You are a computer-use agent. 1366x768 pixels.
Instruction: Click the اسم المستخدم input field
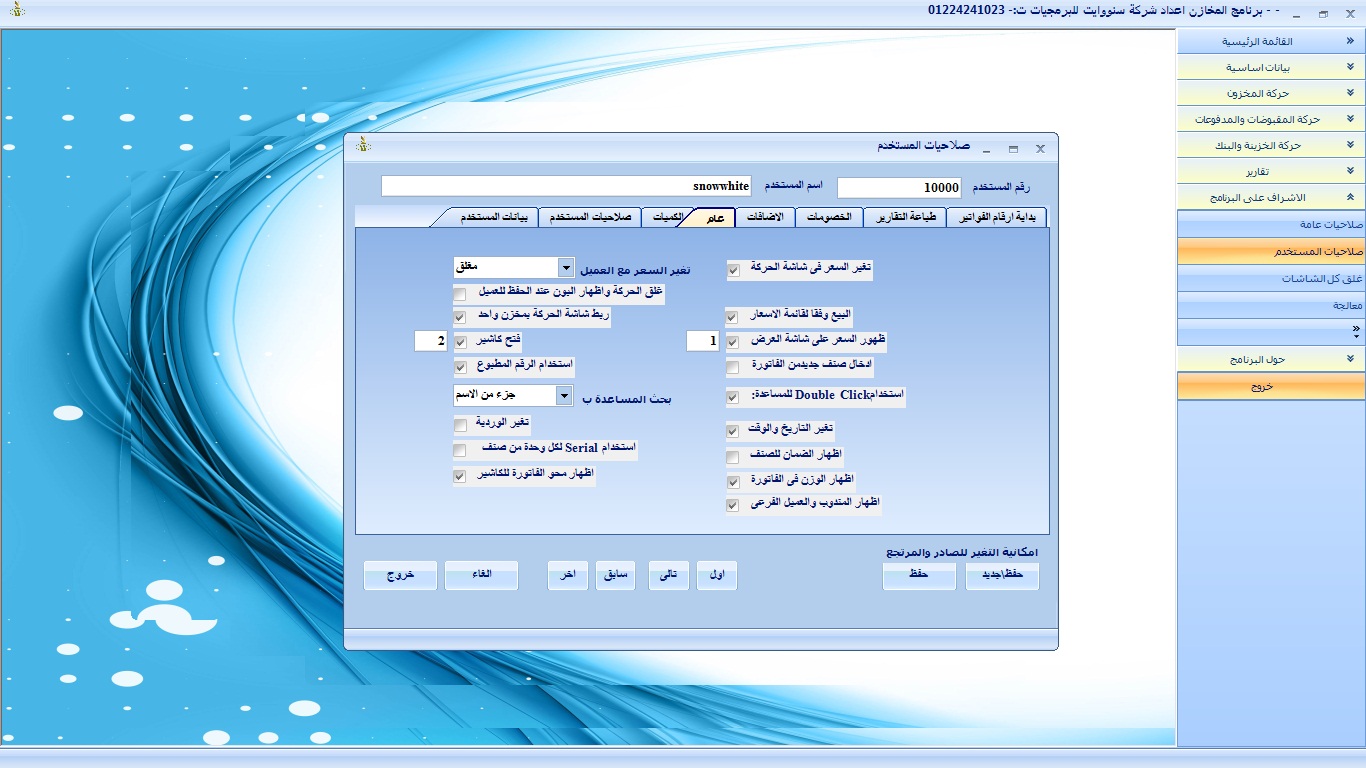point(566,187)
